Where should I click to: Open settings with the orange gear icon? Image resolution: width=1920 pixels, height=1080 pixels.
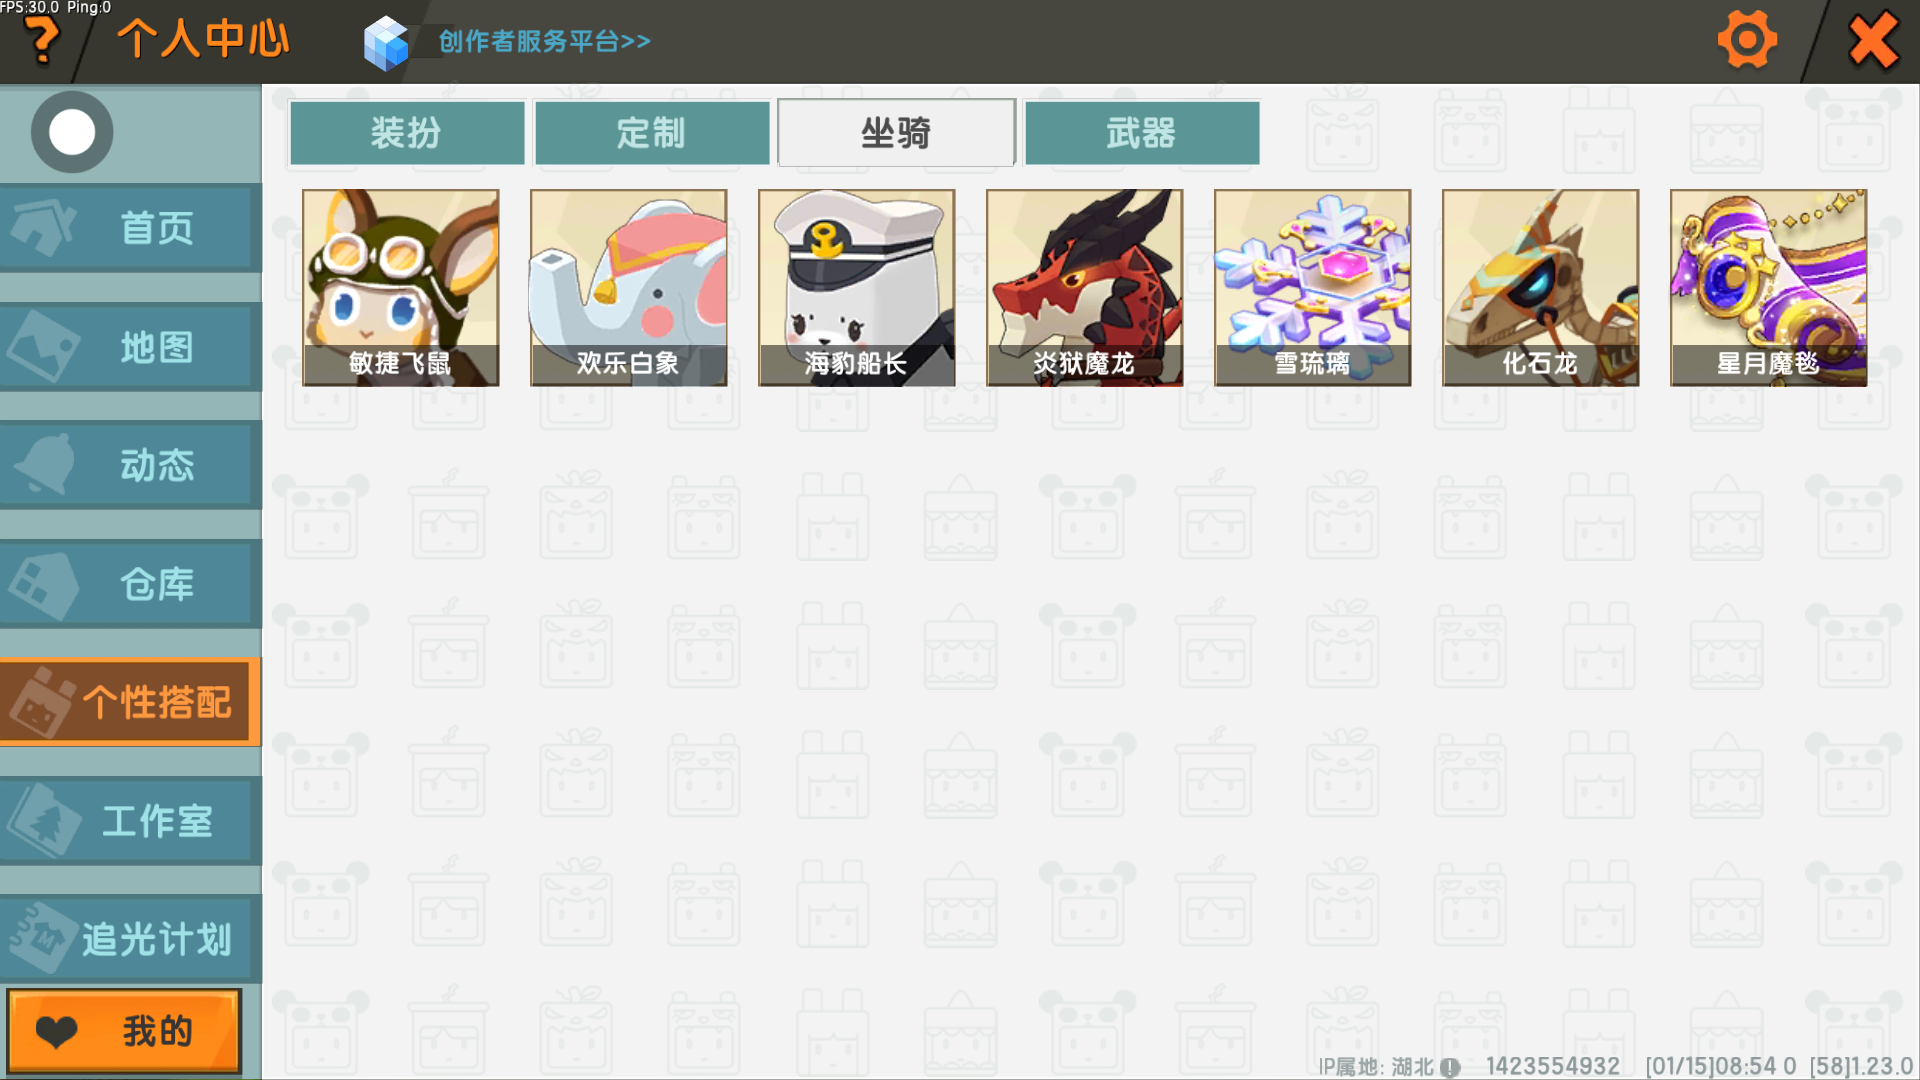click(x=1747, y=40)
